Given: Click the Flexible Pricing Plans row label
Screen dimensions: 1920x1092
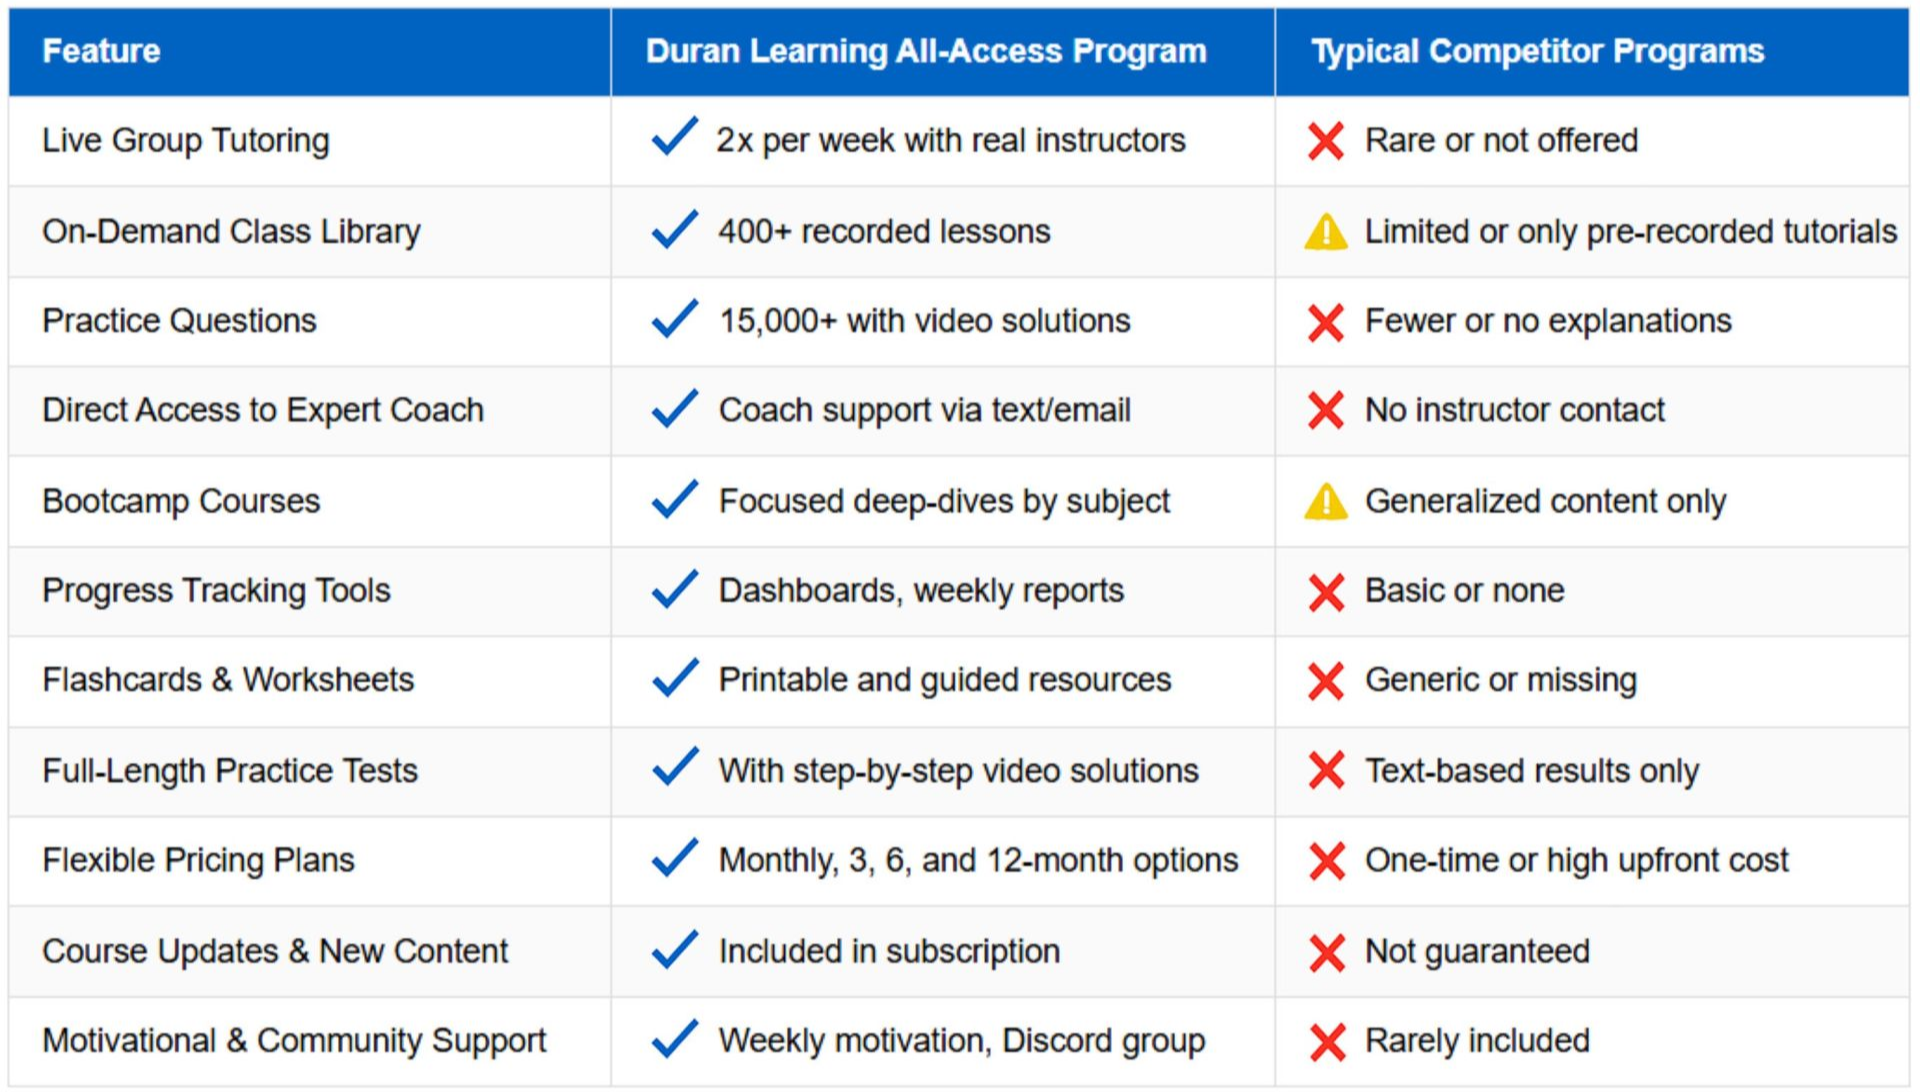Looking at the screenshot, I should click(198, 860).
